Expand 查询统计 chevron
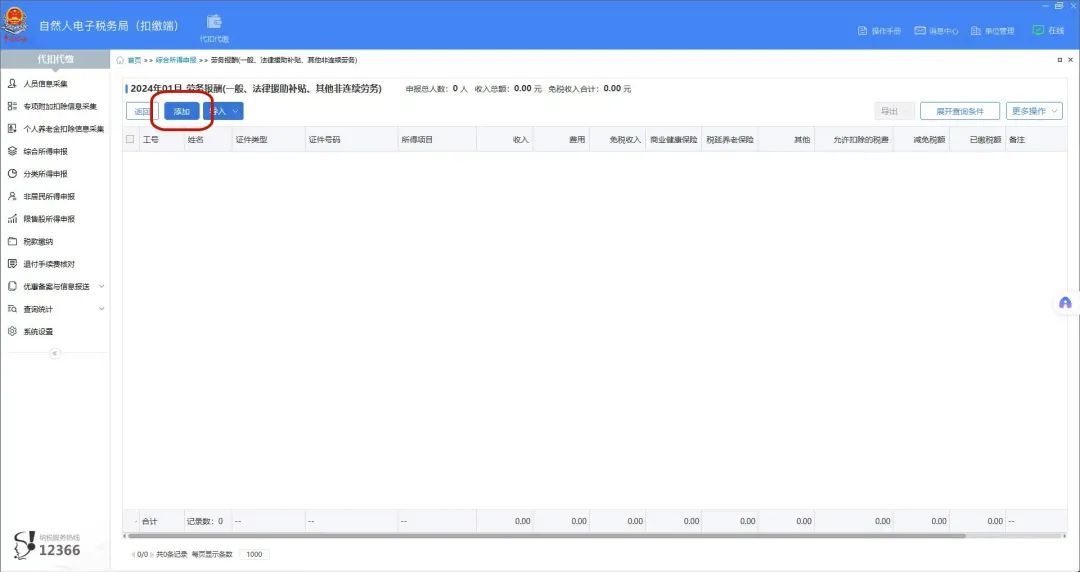The image size is (1080, 572). (x=102, y=309)
